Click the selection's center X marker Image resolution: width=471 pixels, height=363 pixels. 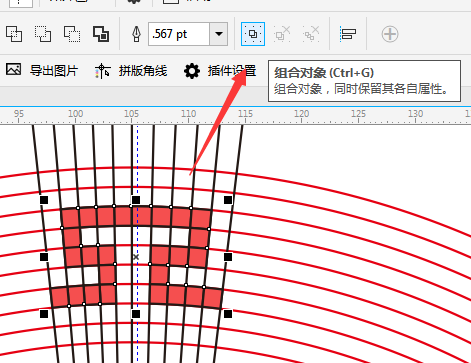point(136,257)
